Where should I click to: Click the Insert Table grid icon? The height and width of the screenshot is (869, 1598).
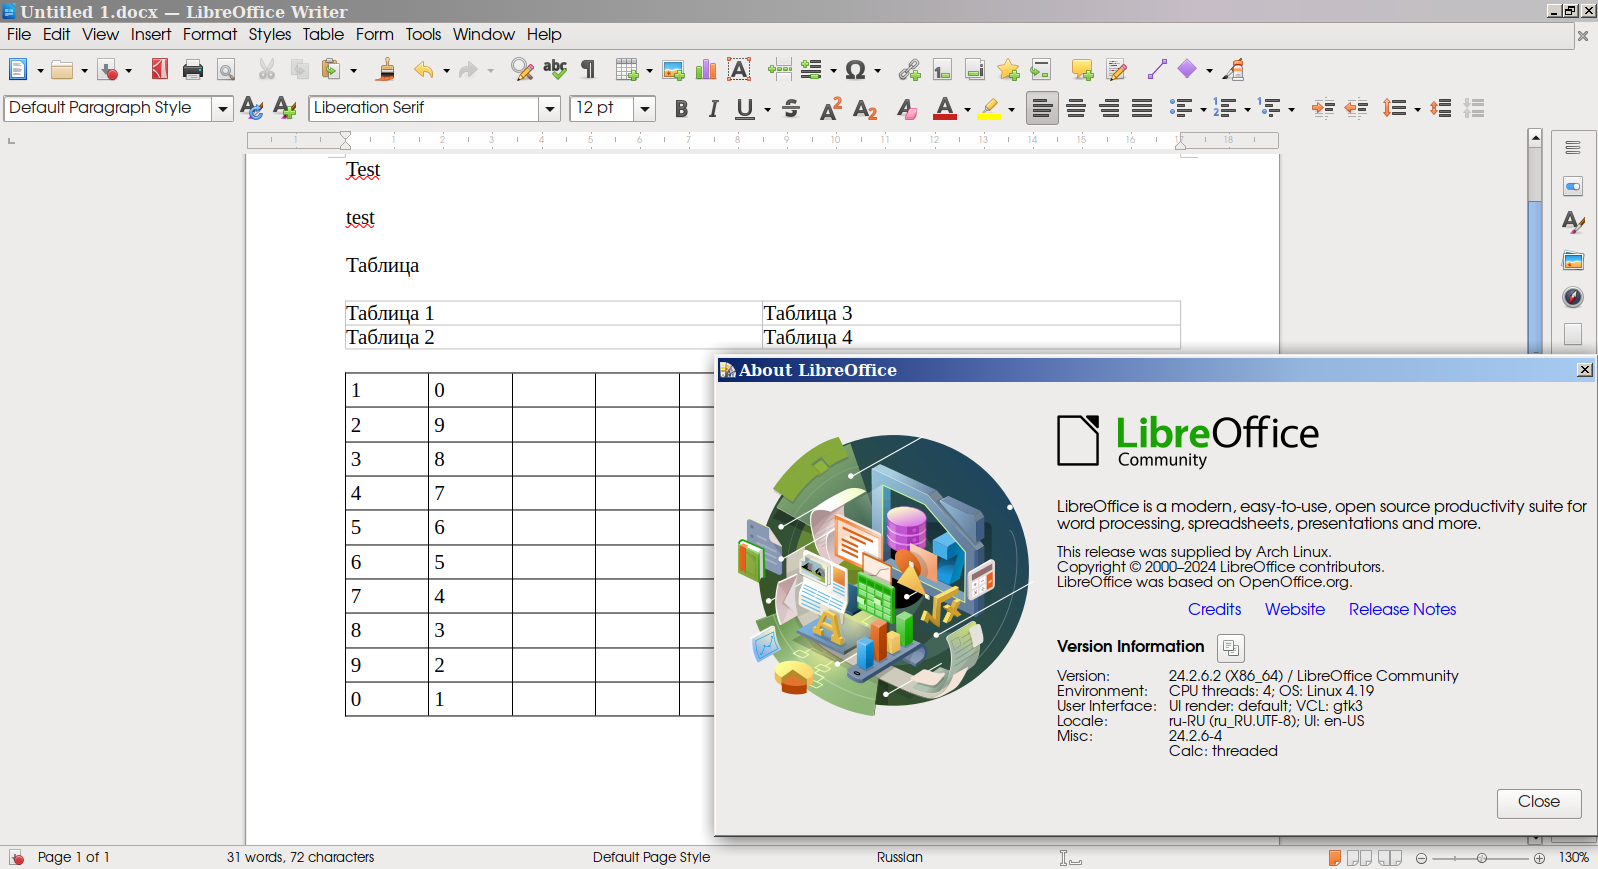click(x=627, y=69)
